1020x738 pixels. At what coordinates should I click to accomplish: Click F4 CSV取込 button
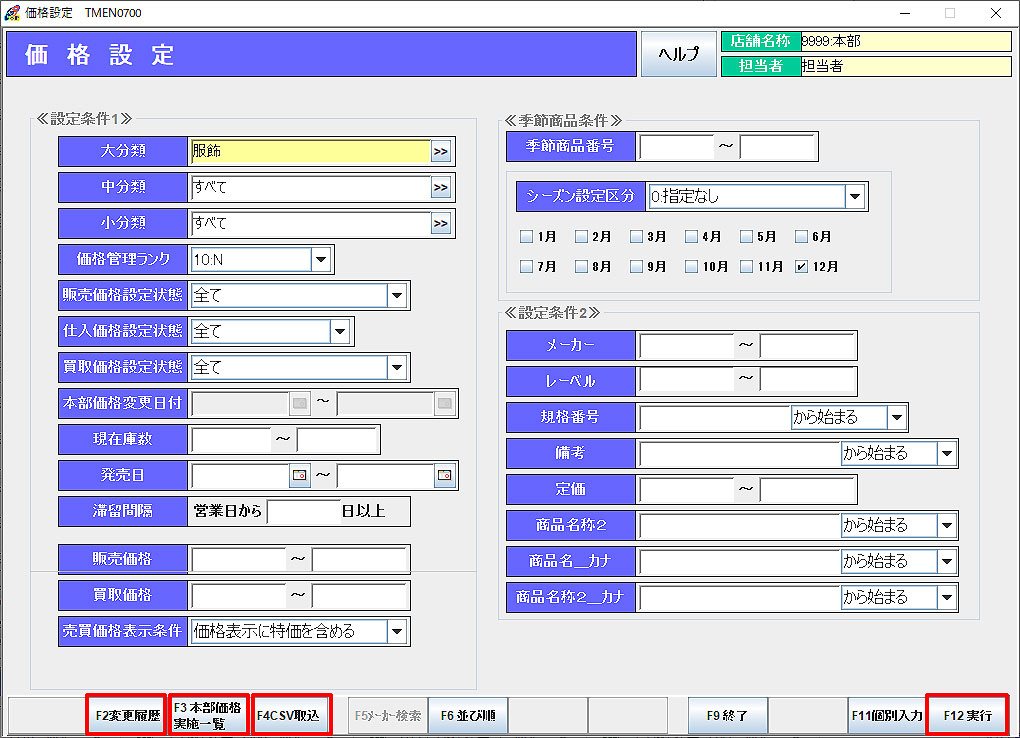290,715
